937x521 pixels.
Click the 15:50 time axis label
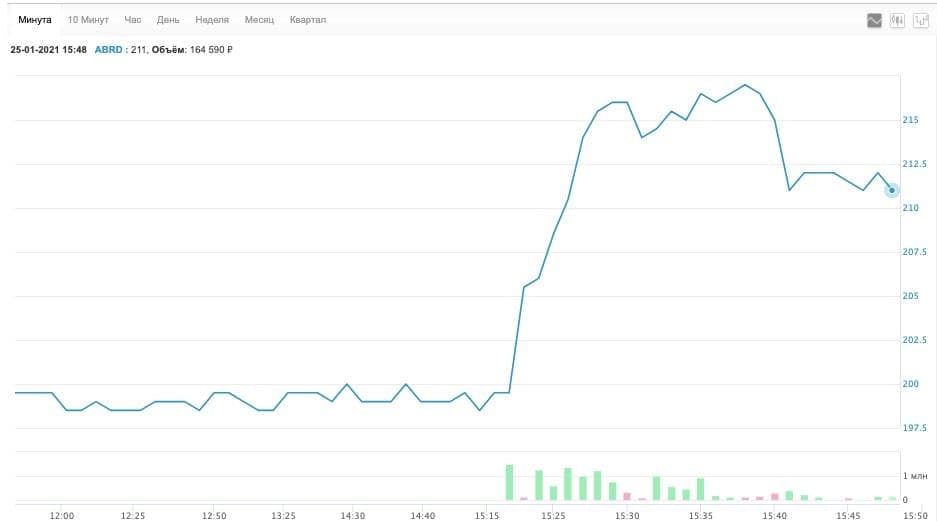click(915, 516)
